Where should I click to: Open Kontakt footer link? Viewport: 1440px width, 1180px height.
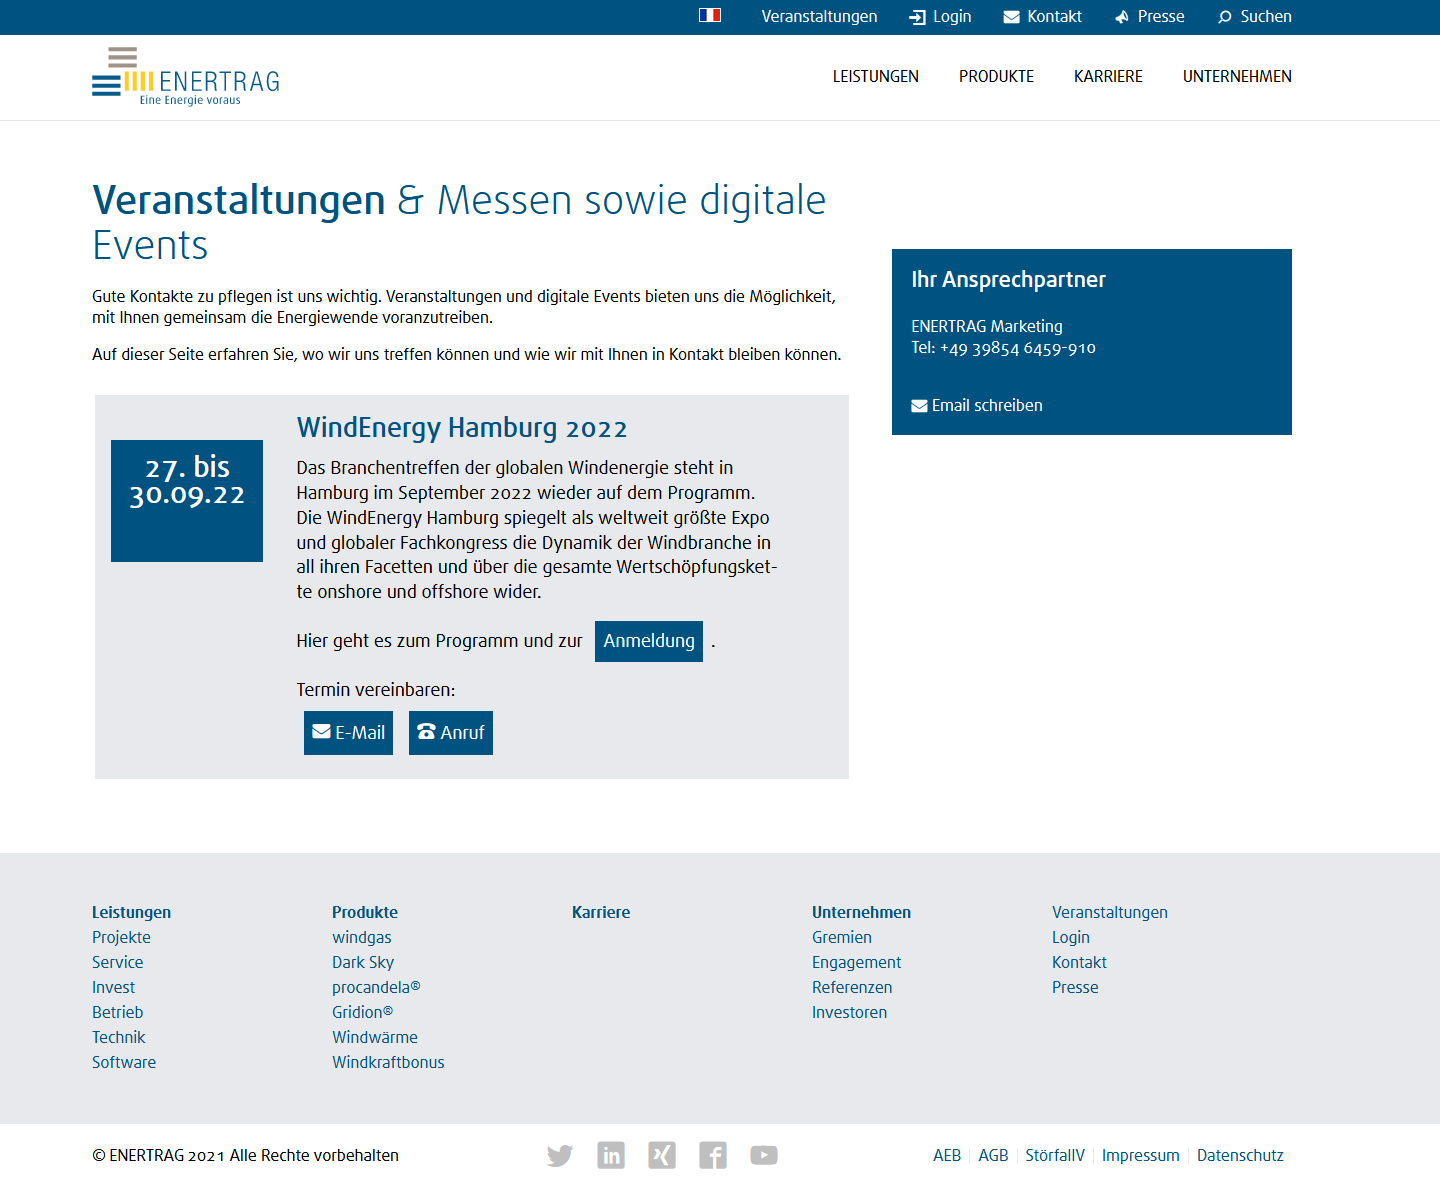[1079, 962]
